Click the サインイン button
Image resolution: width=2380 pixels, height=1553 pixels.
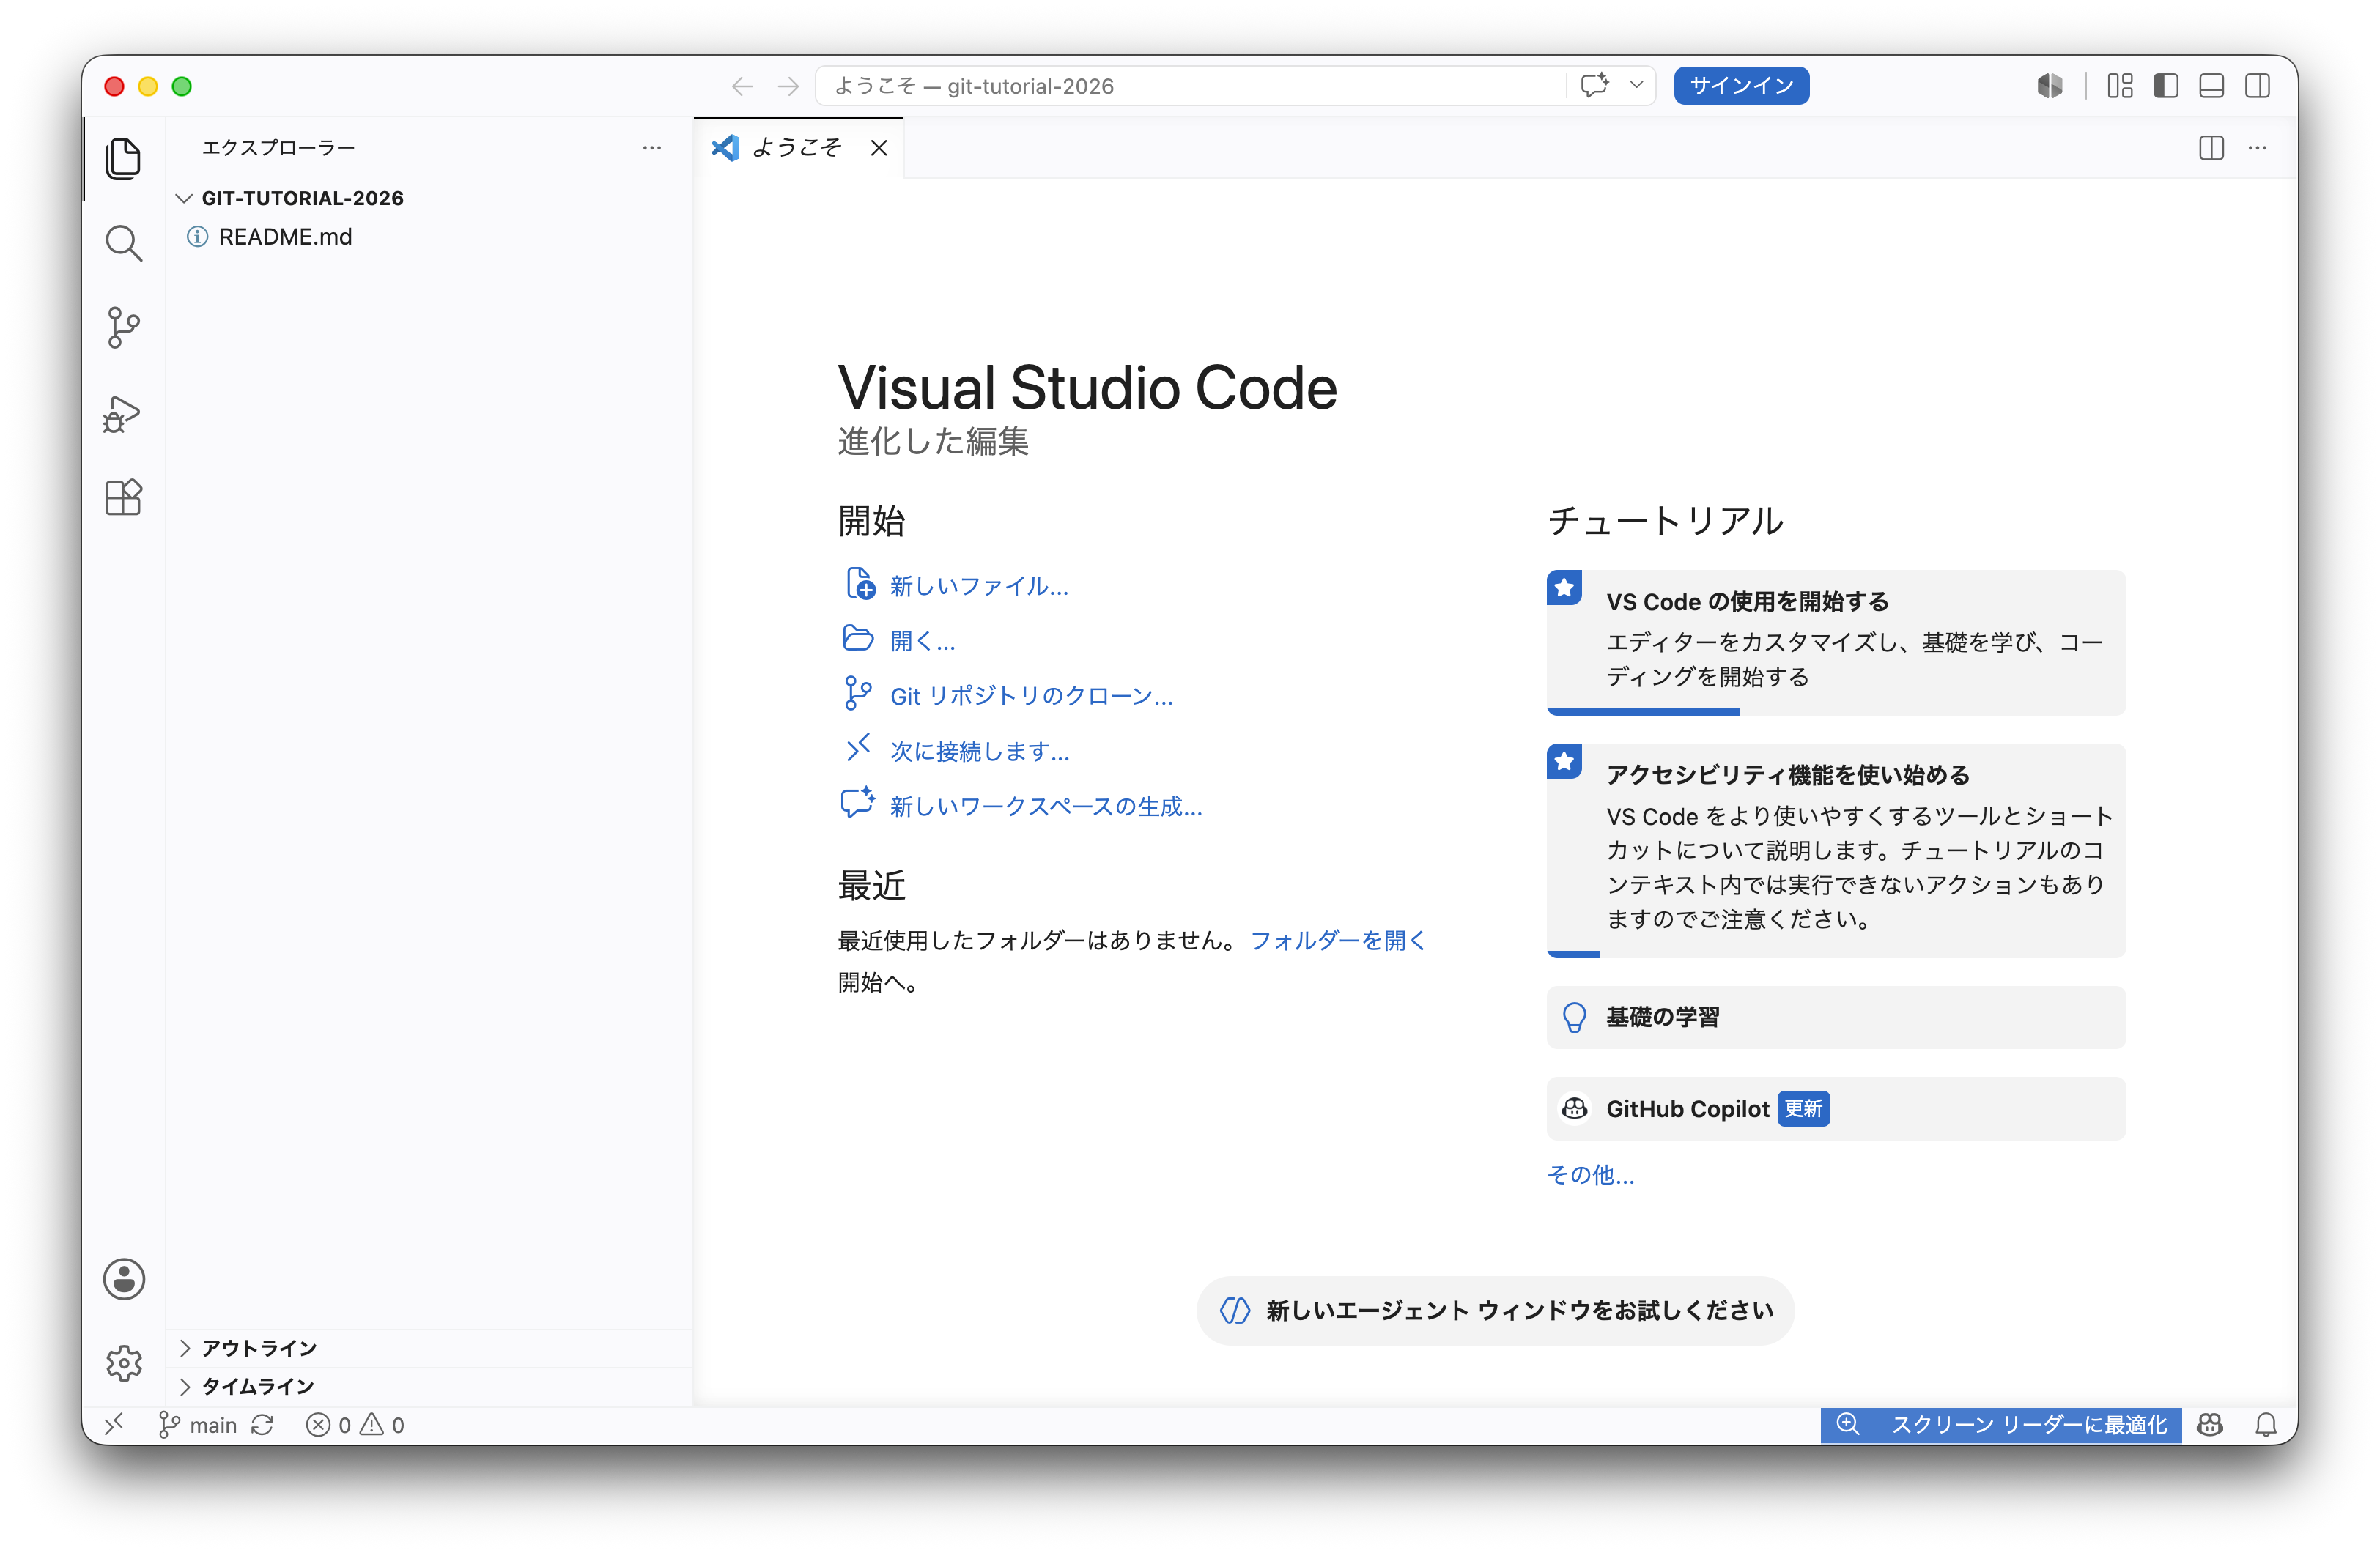click(x=1741, y=86)
